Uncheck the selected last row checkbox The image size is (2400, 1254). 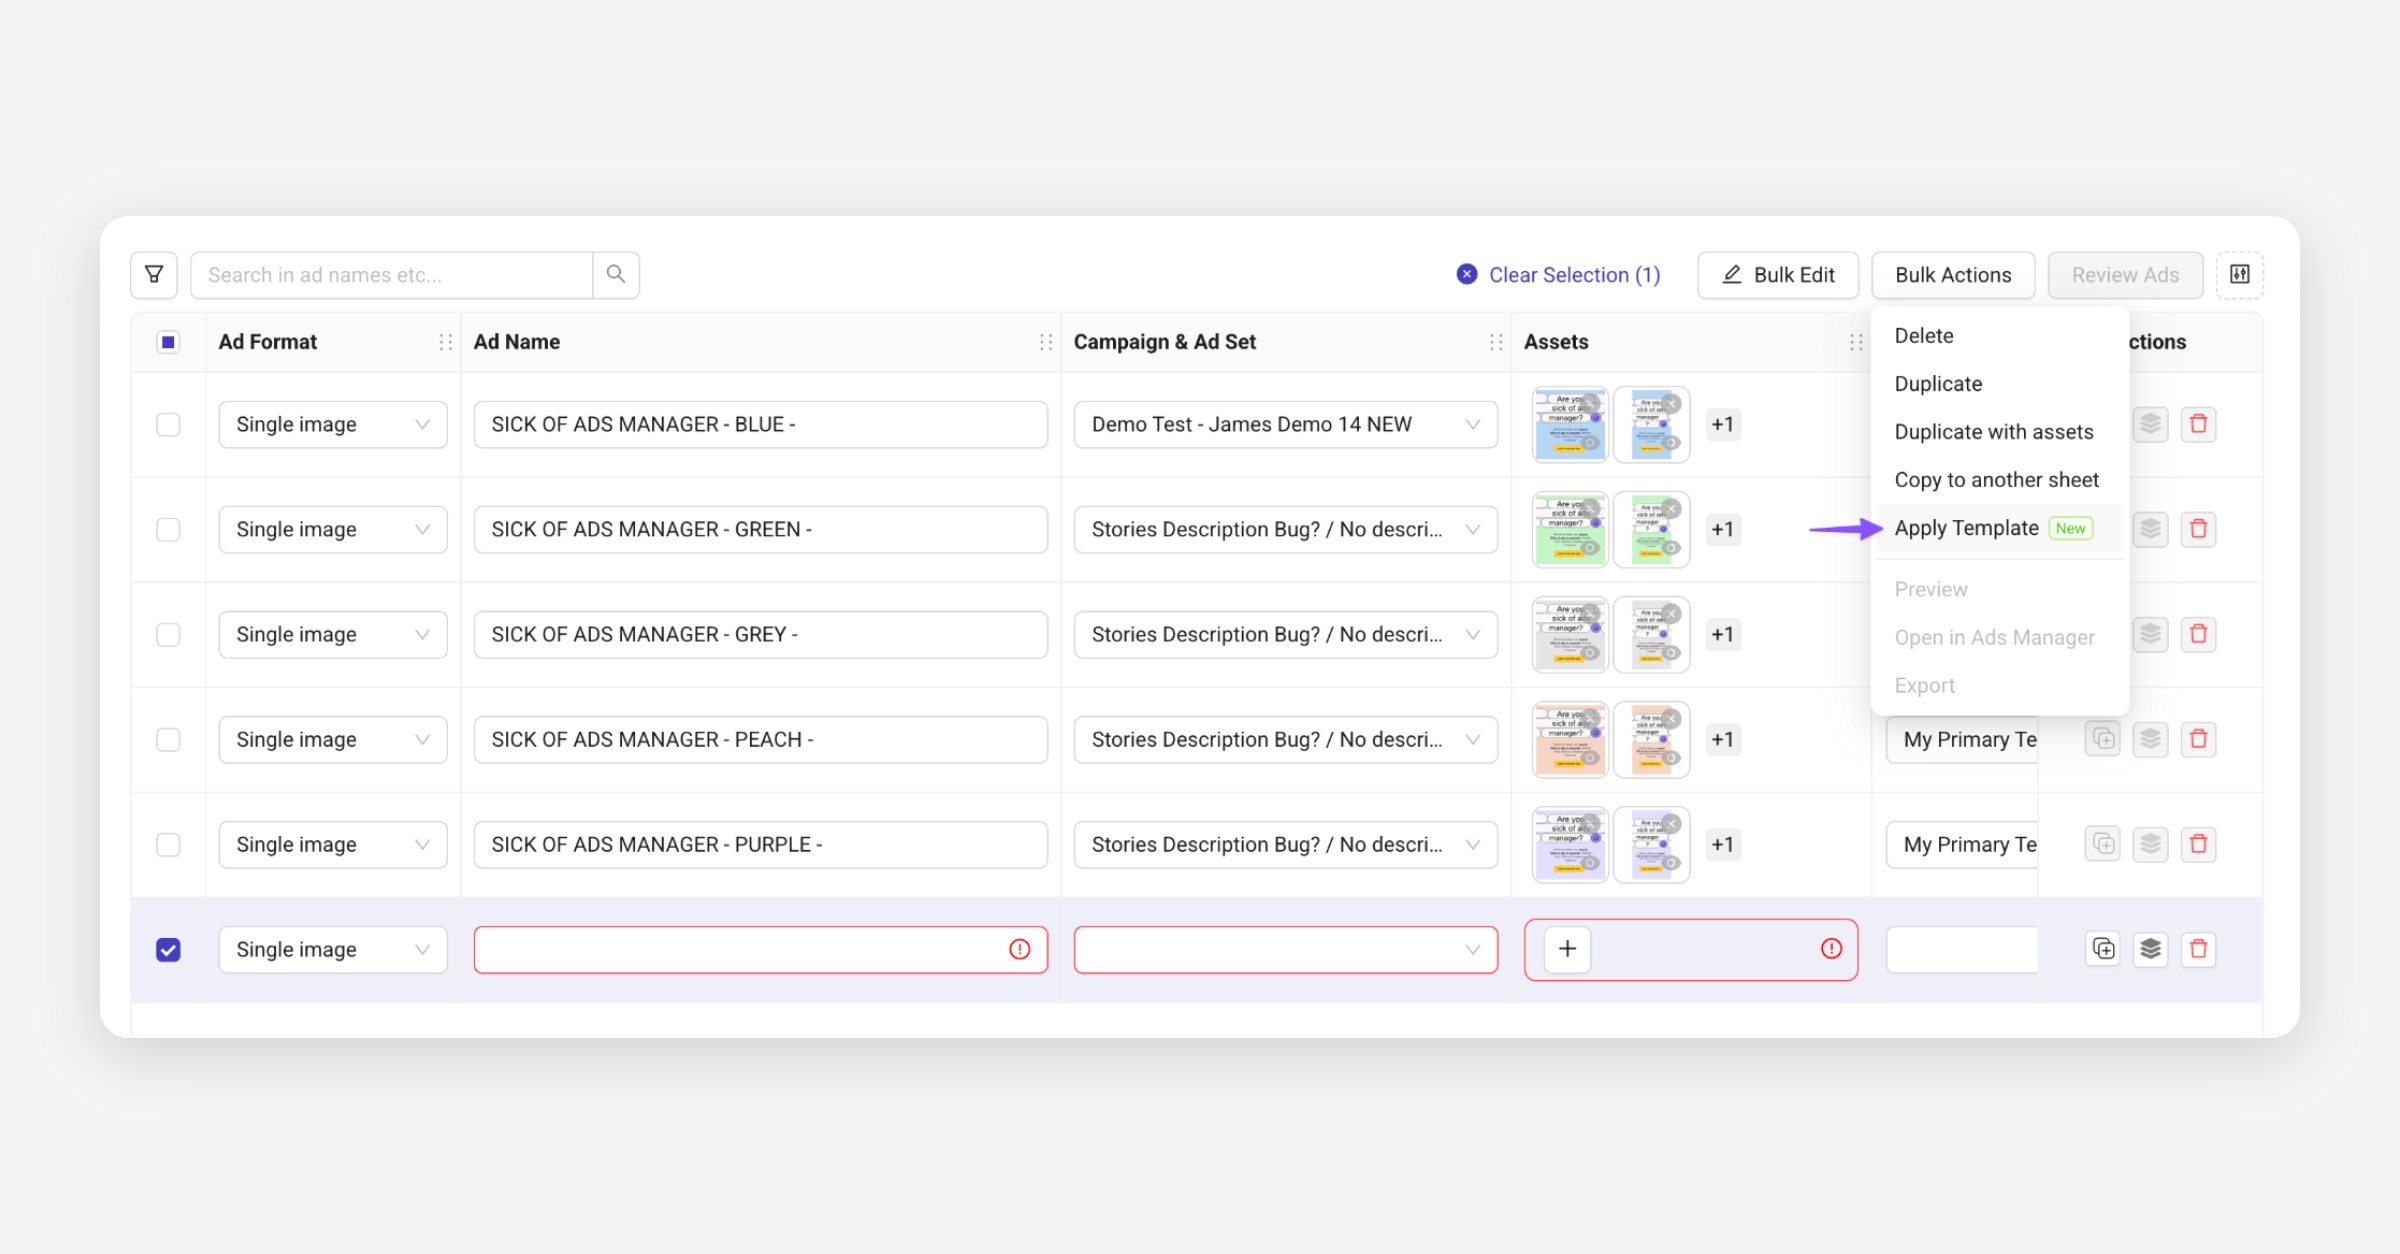pyautogui.click(x=168, y=949)
